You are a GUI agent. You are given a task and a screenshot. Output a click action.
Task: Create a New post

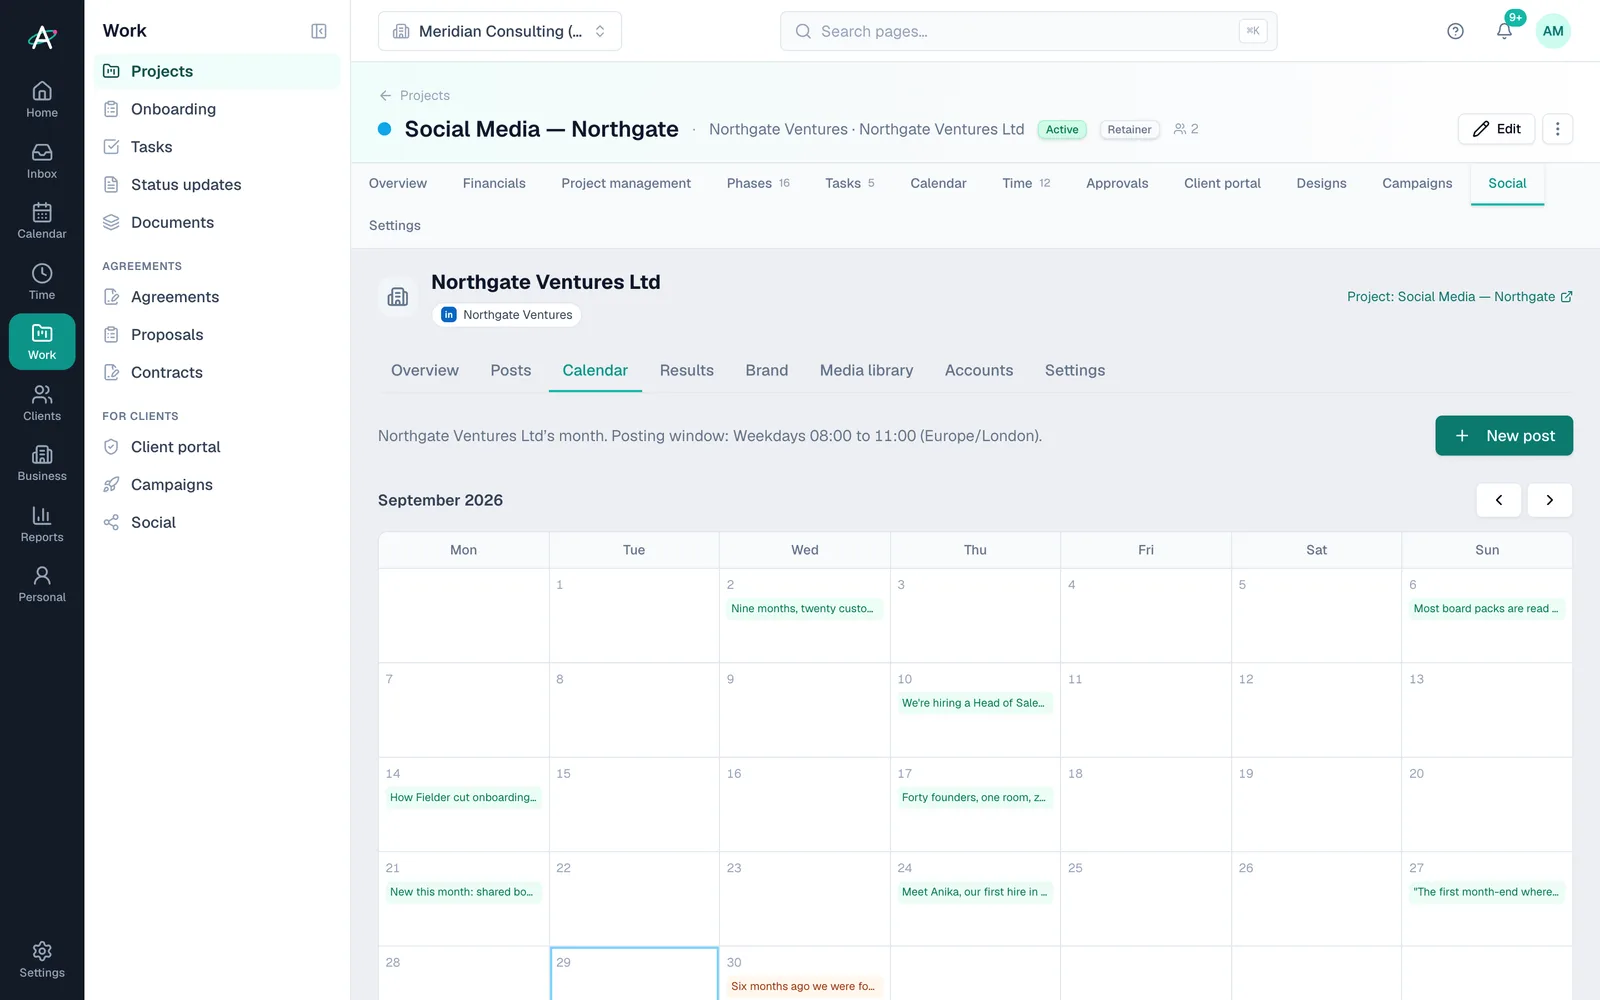pyautogui.click(x=1504, y=436)
